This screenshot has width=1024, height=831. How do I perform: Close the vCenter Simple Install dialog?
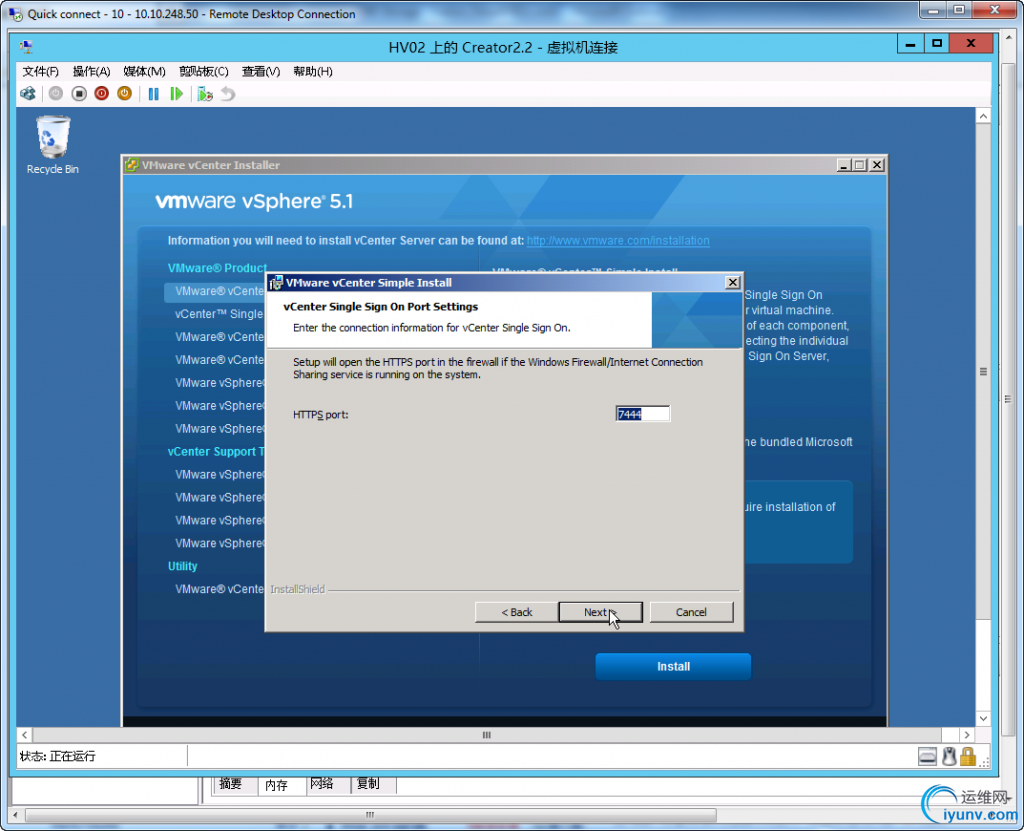(x=733, y=282)
